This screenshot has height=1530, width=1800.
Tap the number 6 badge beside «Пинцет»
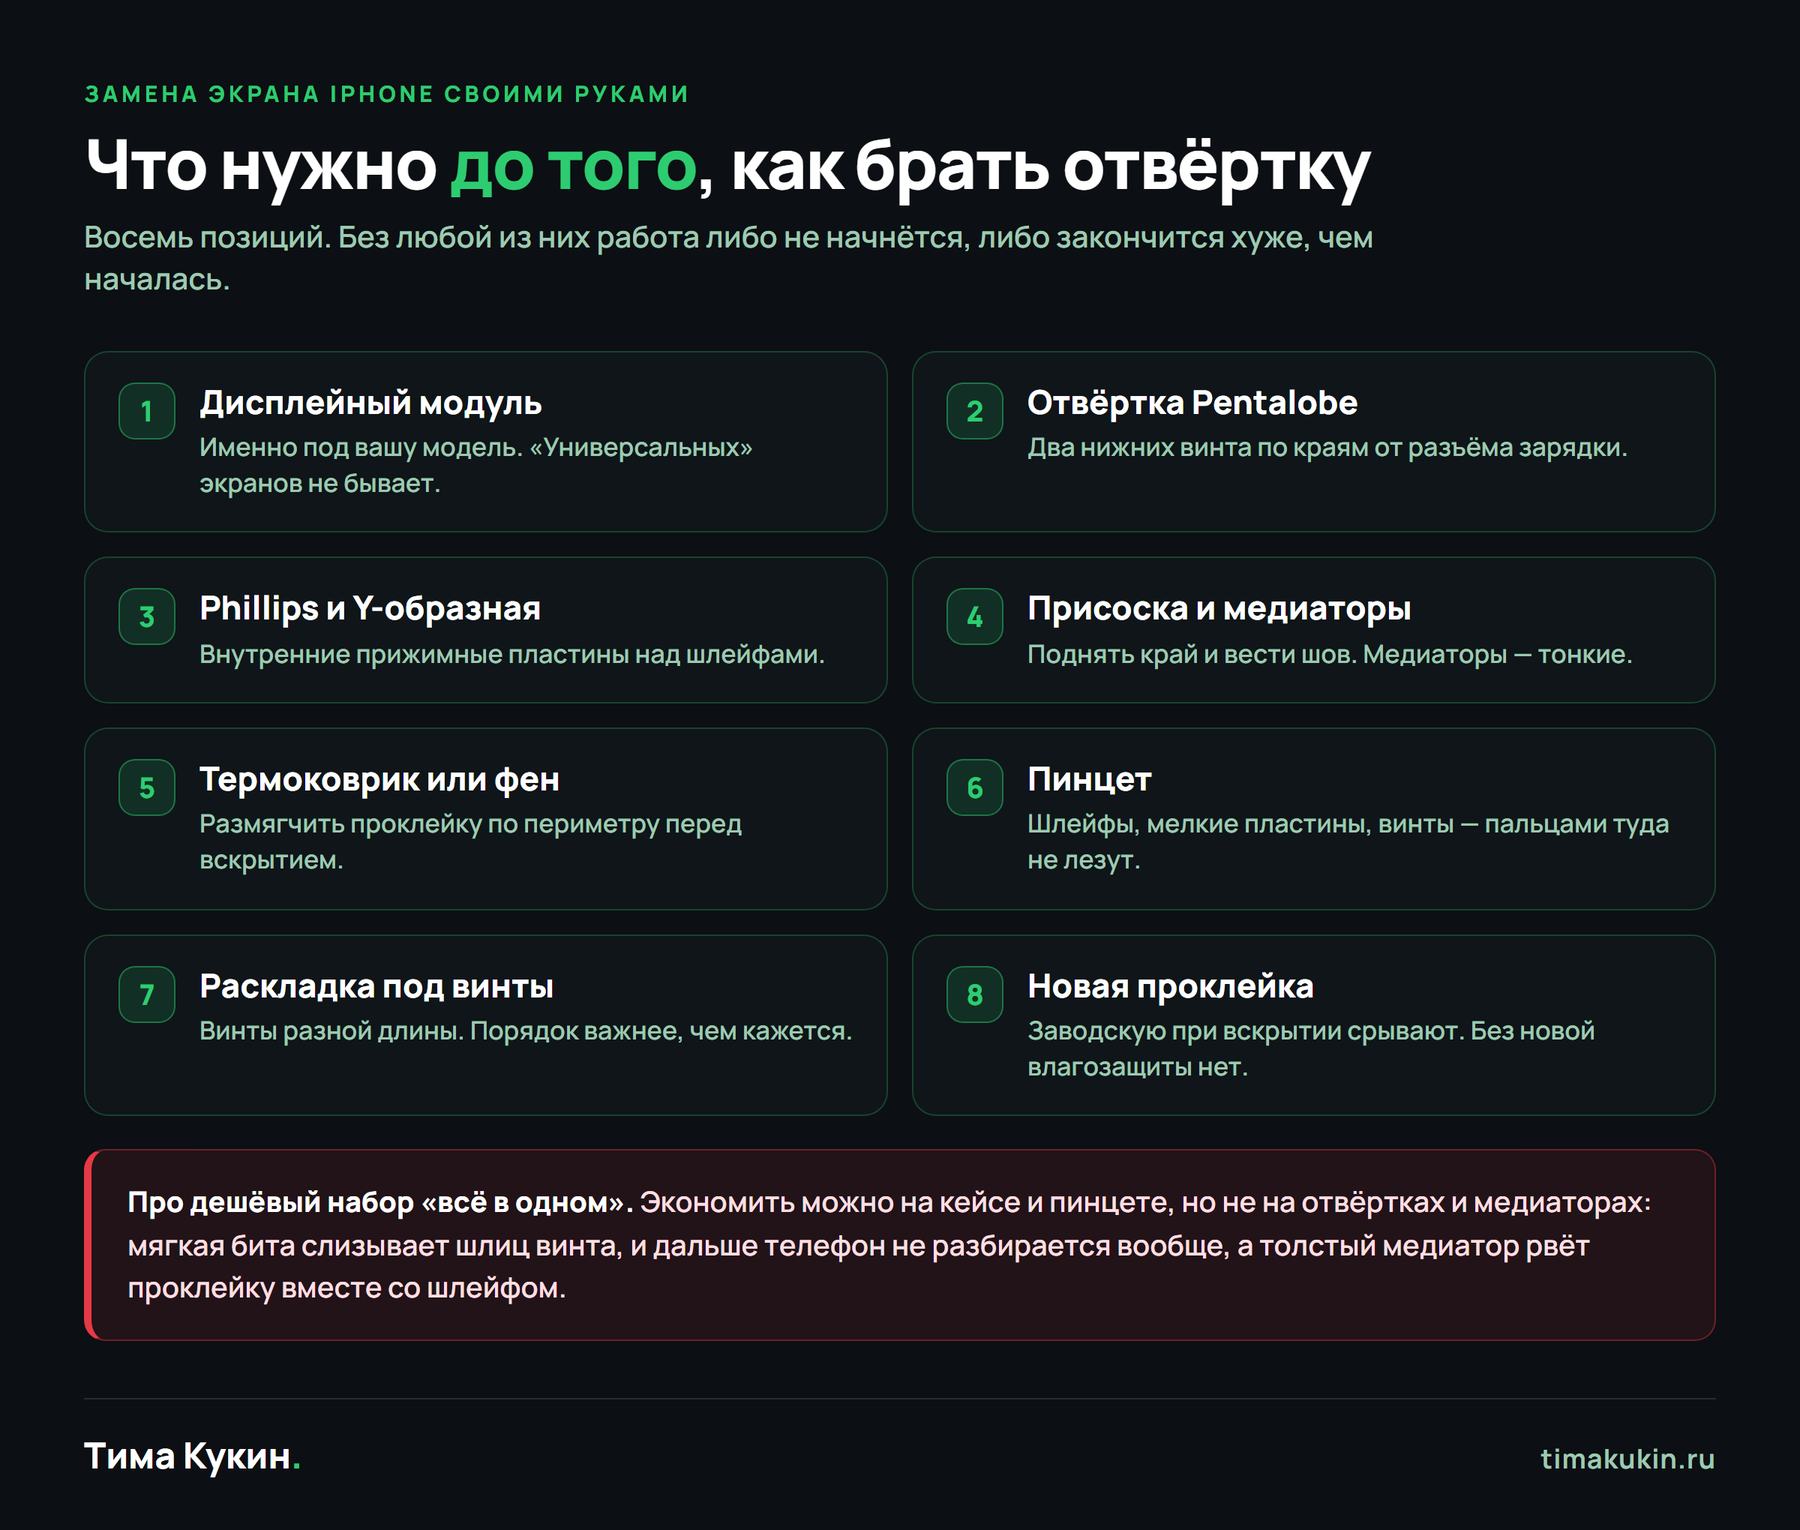(975, 788)
